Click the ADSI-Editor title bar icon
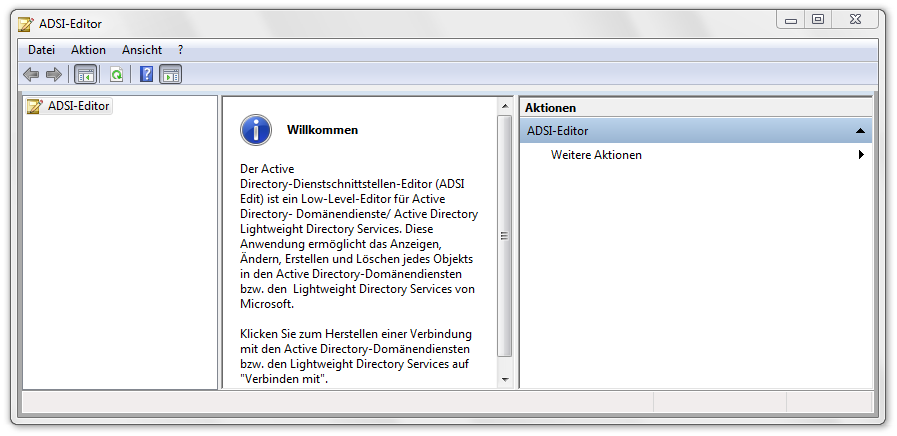The image size is (897, 436). coord(25,23)
